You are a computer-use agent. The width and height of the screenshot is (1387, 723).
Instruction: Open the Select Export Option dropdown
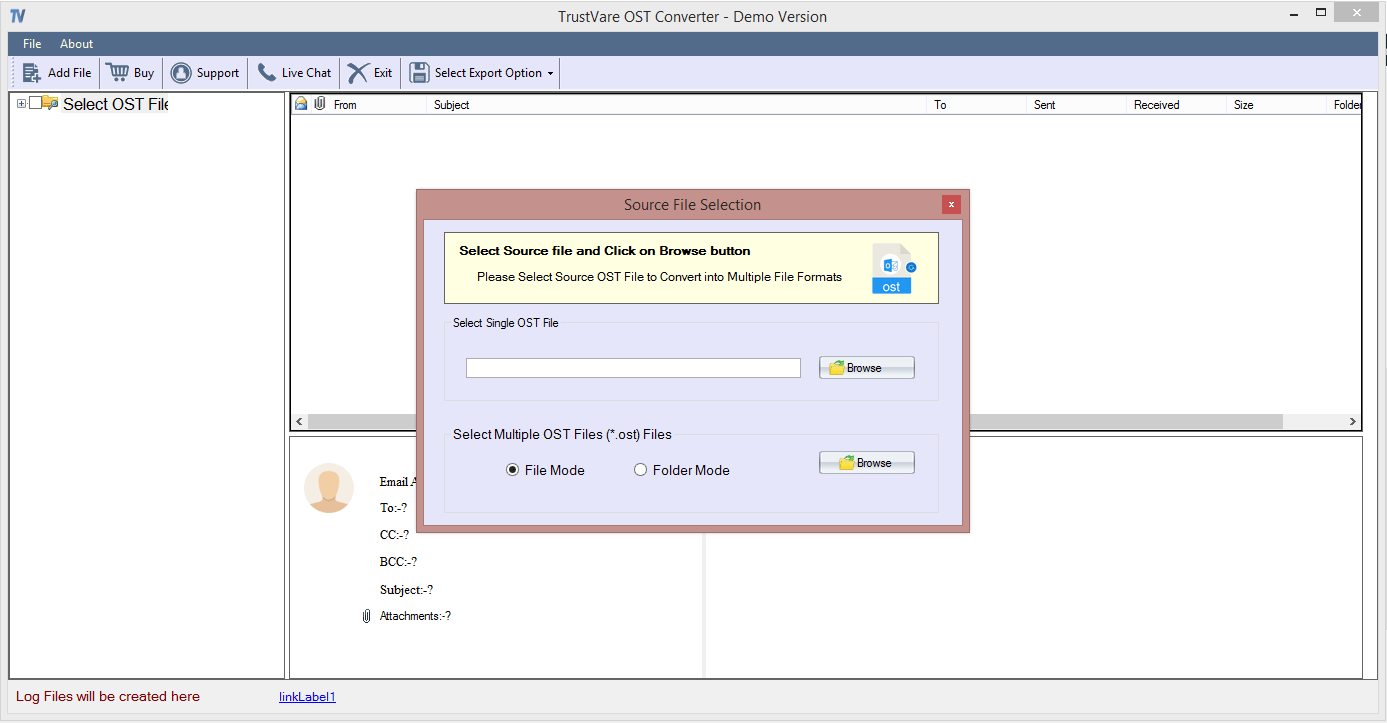point(550,72)
